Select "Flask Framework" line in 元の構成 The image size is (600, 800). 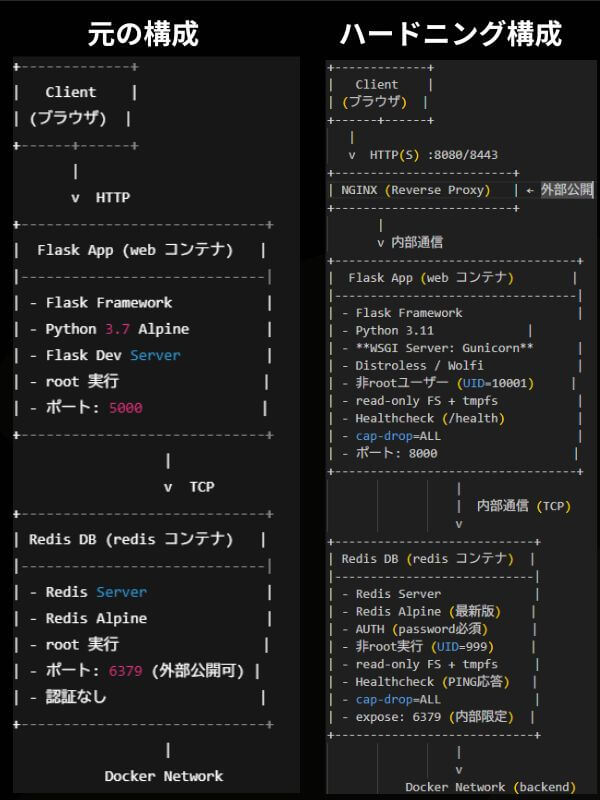pyautogui.click(x=109, y=303)
